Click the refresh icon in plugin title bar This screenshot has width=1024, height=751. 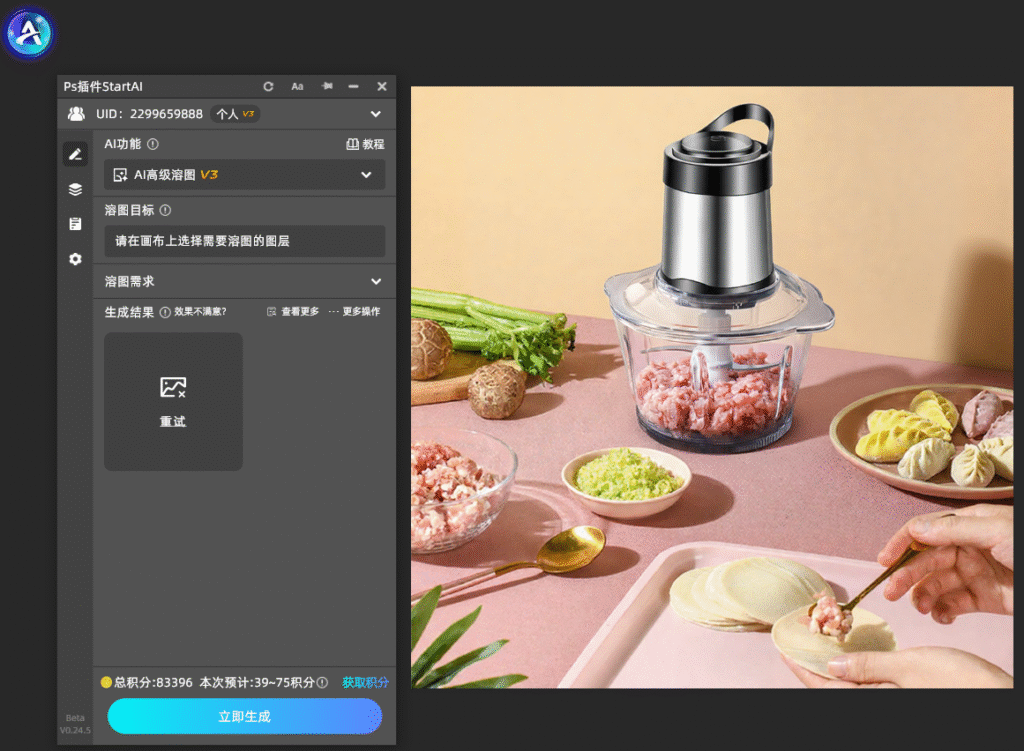(268, 86)
